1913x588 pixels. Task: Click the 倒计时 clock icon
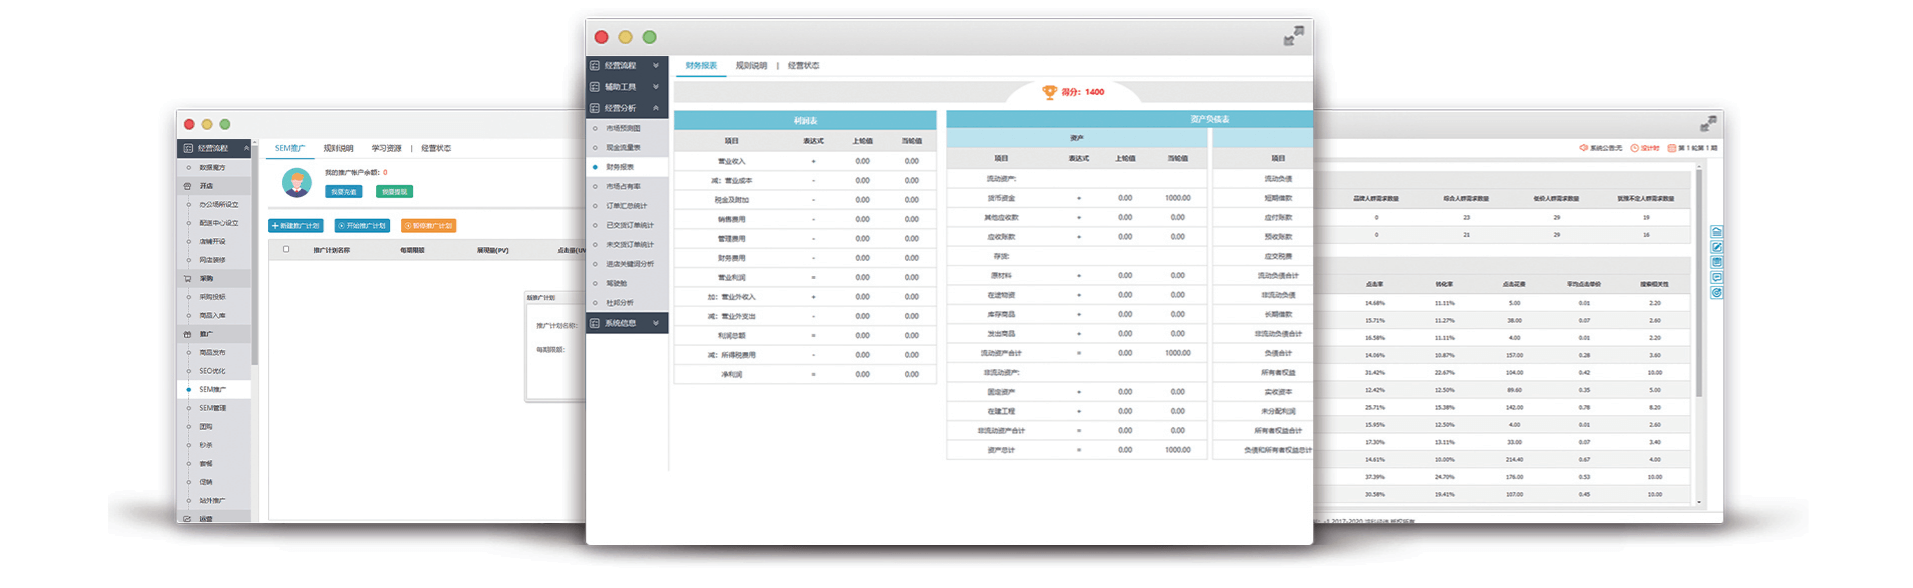tap(1635, 148)
